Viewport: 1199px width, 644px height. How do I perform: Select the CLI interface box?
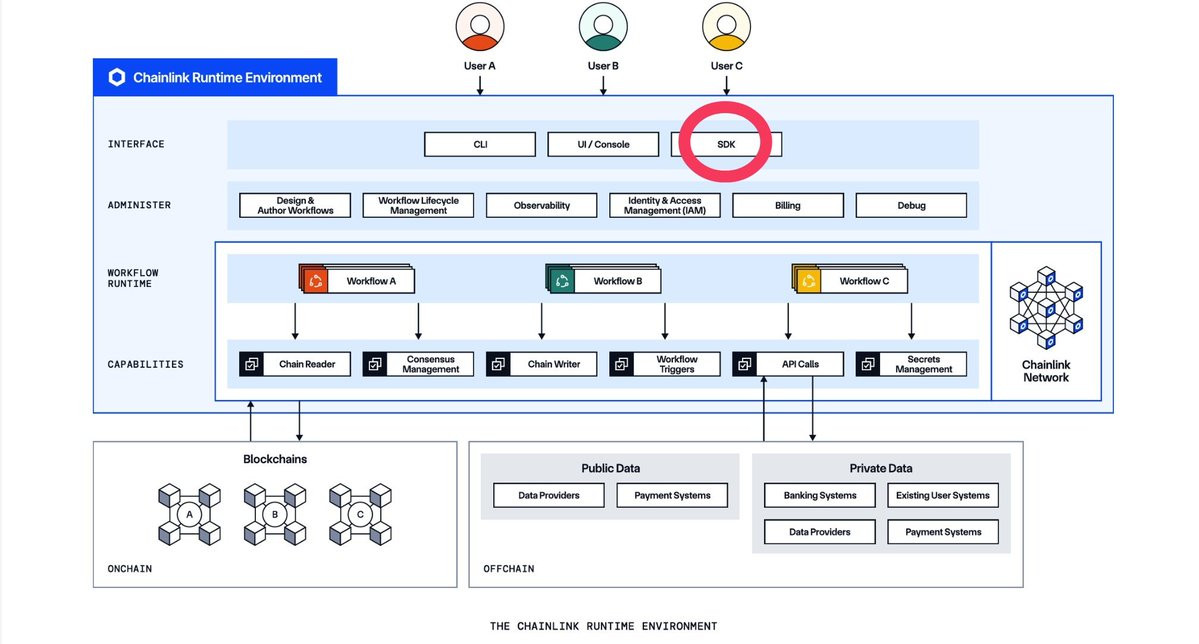click(x=480, y=145)
